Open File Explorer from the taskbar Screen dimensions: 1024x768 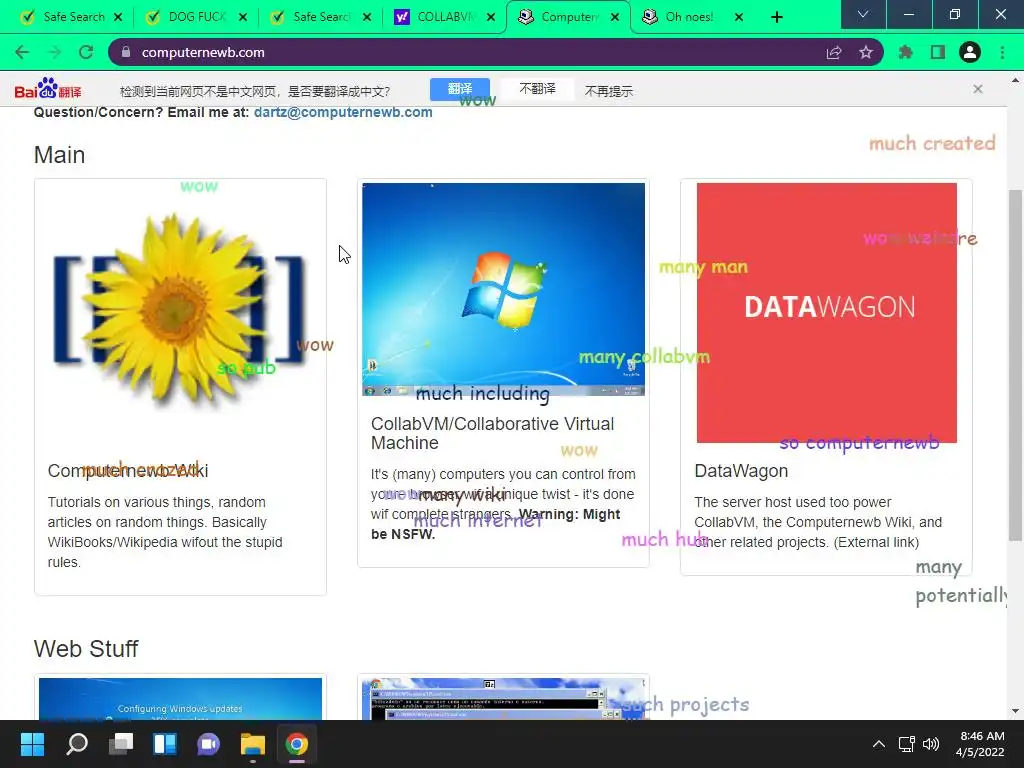click(x=253, y=744)
